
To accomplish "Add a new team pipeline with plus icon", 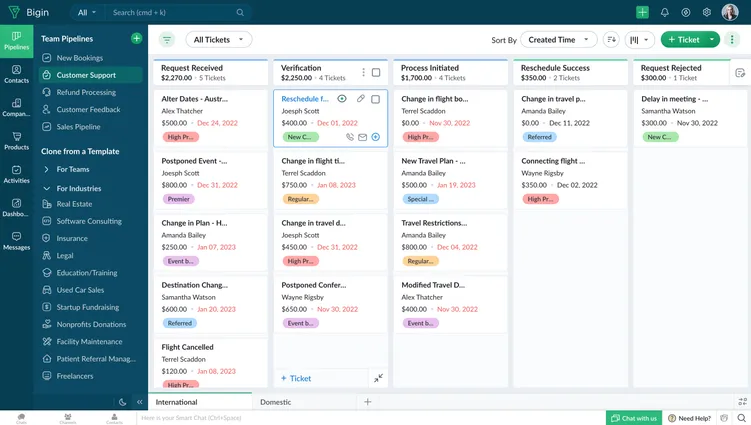I will point(136,38).
